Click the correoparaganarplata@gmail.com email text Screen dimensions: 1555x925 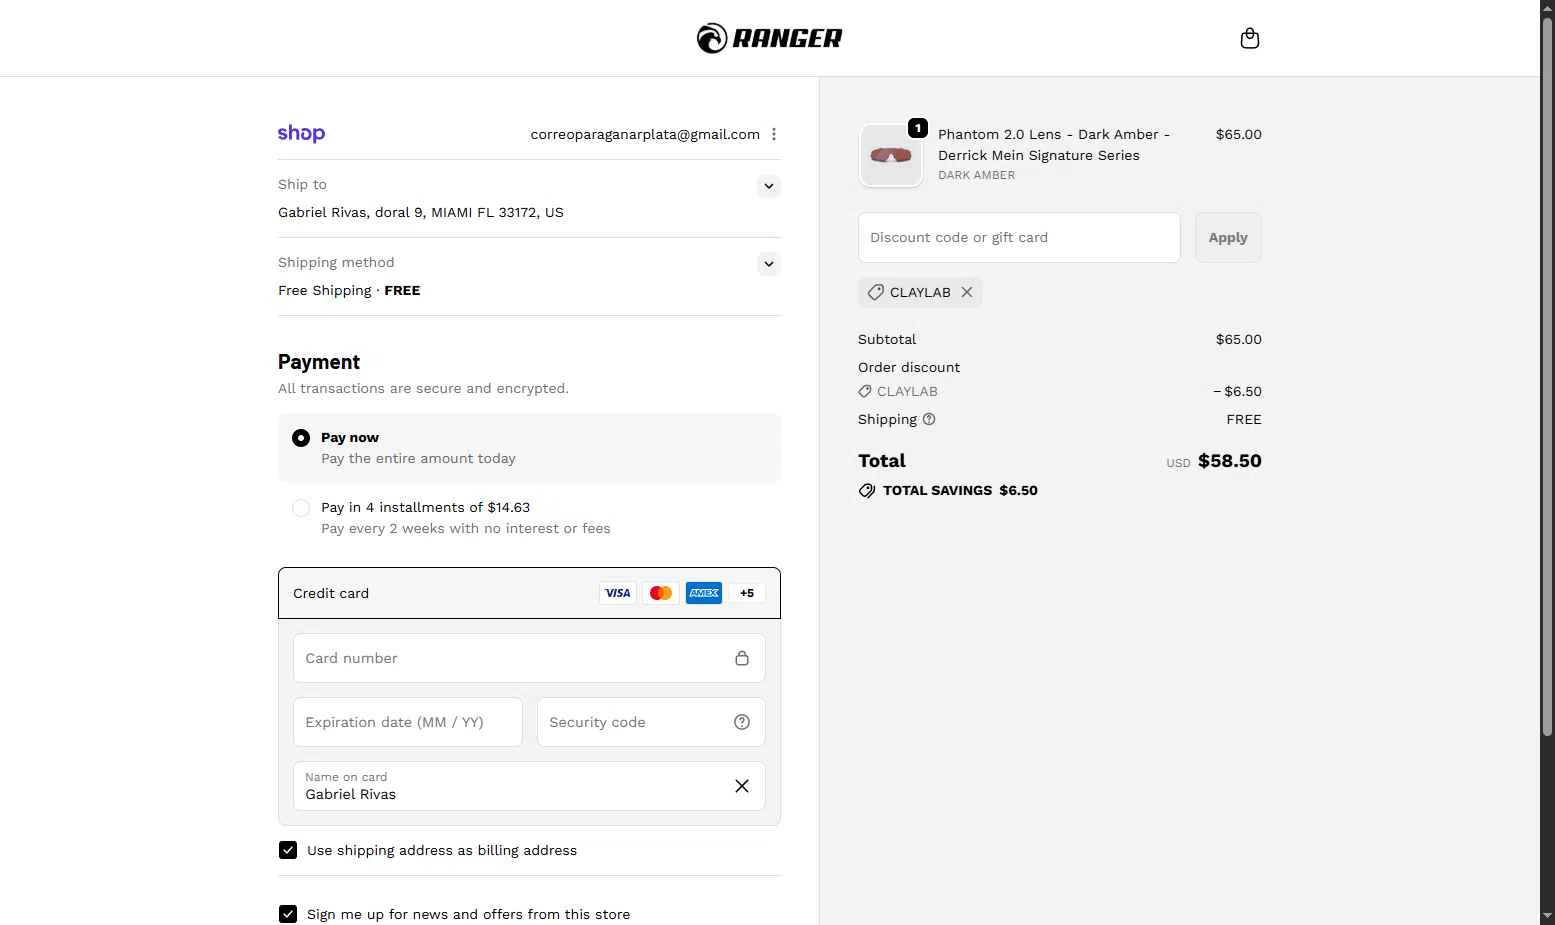645,134
